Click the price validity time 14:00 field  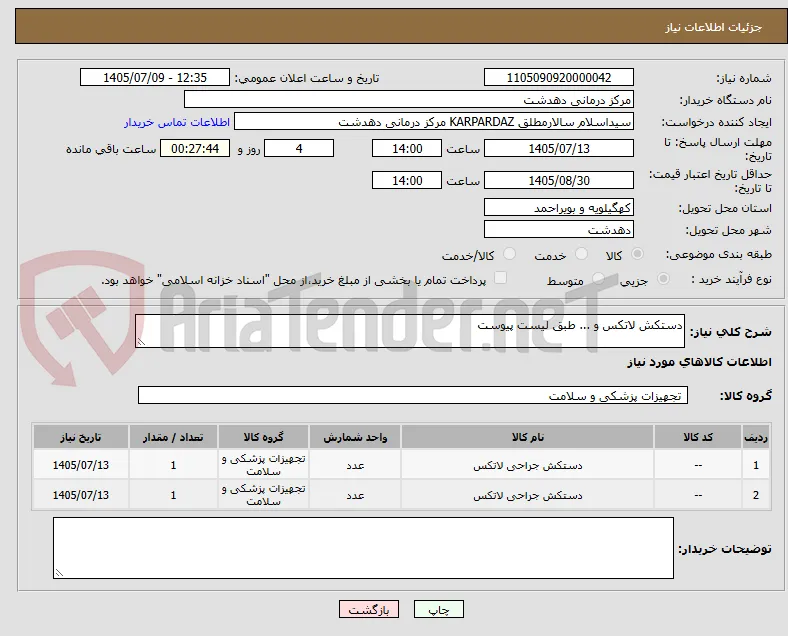tap(407, 180)
